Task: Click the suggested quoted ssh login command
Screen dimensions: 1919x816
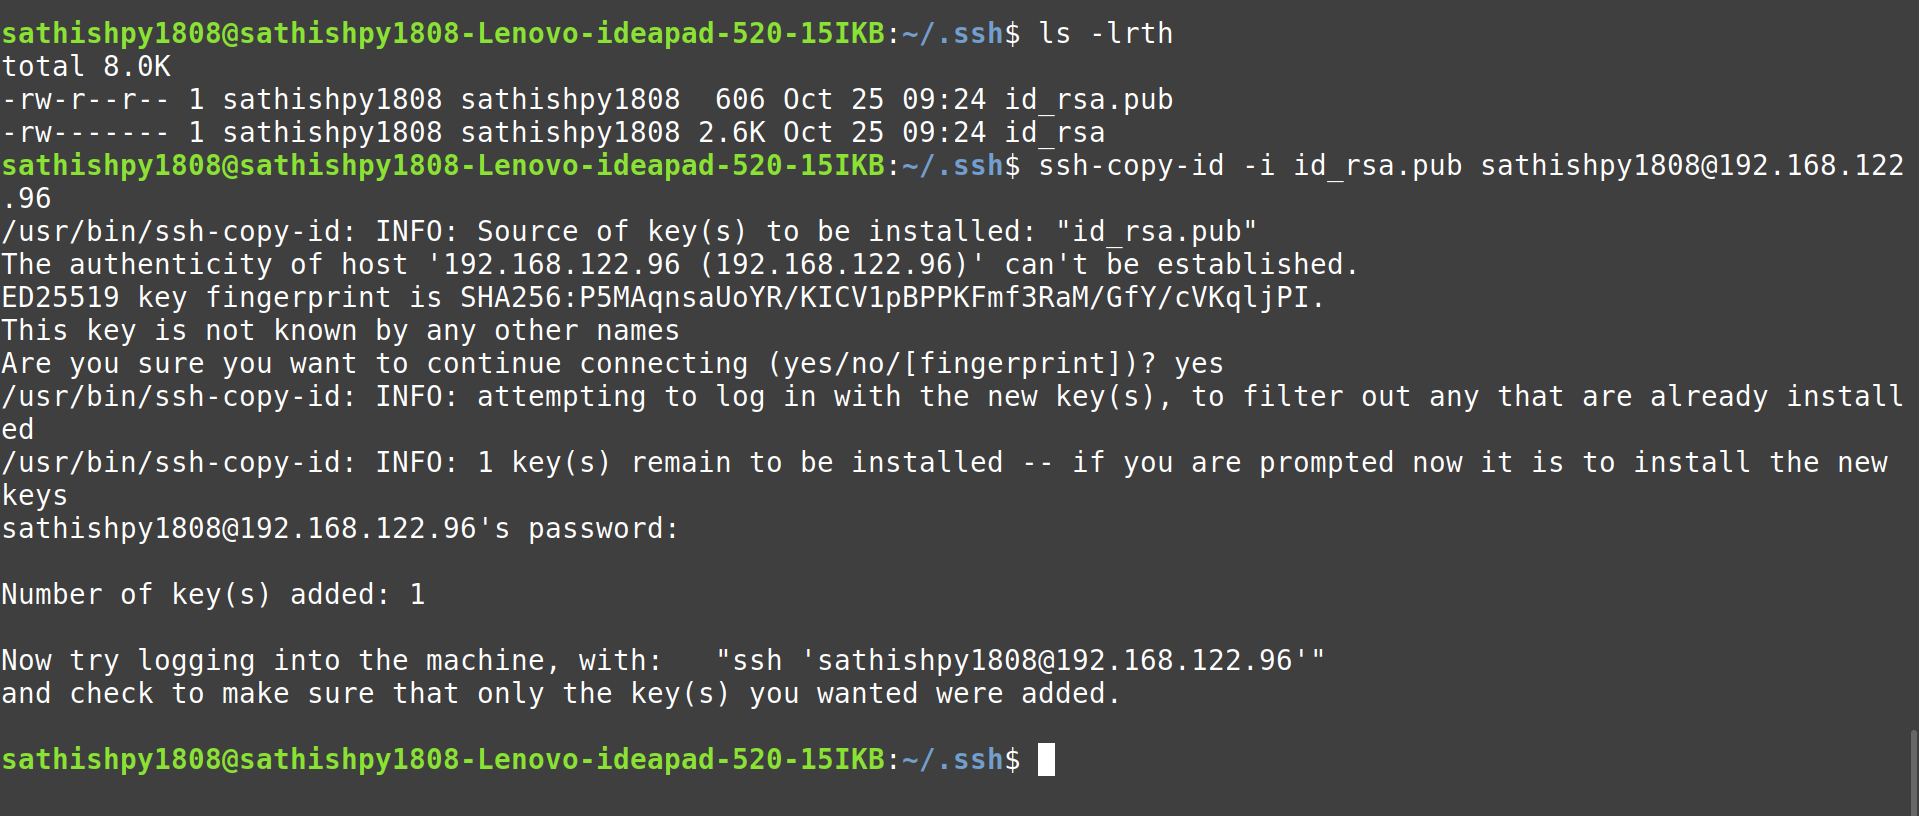Action: [1020, 661]
